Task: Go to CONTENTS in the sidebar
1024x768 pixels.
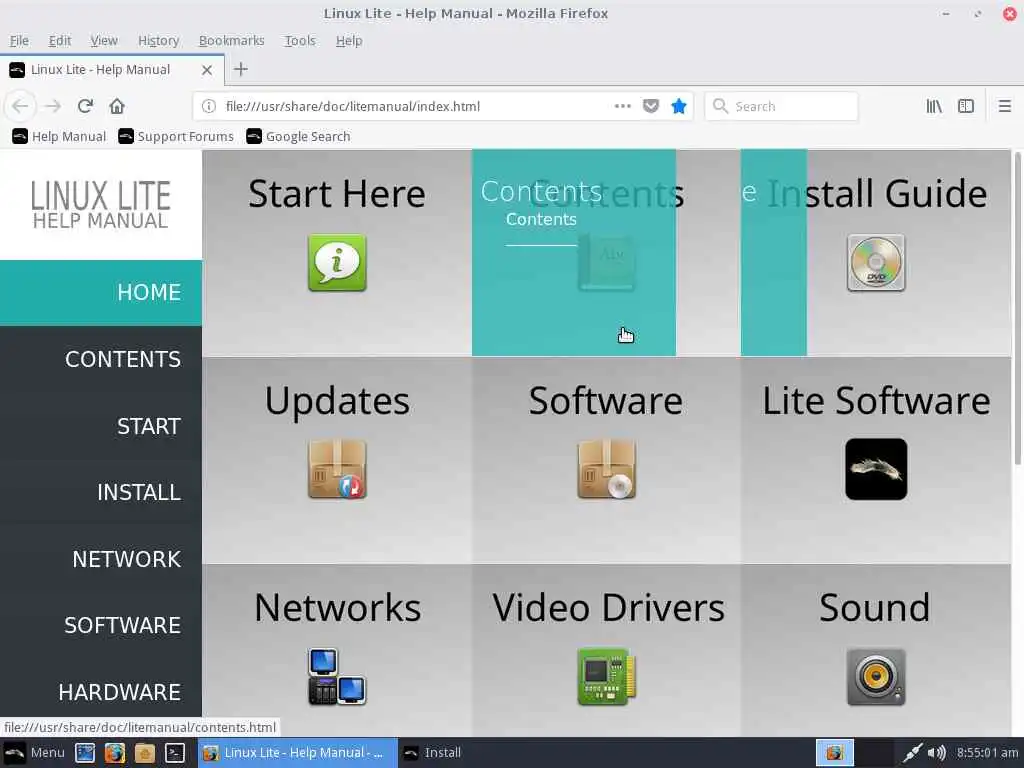Action: (x=101, y=359)
